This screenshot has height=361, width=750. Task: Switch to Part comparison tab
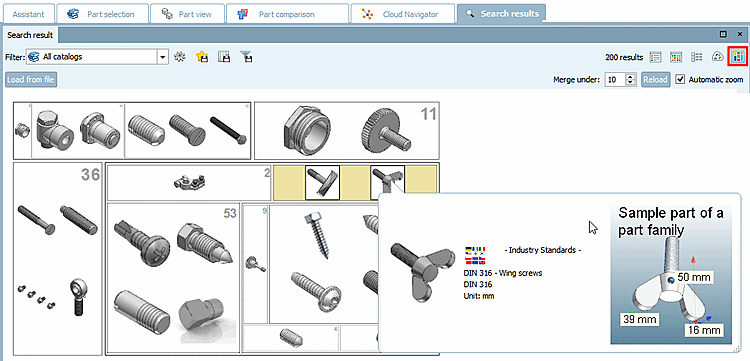[x=287, y=14]
